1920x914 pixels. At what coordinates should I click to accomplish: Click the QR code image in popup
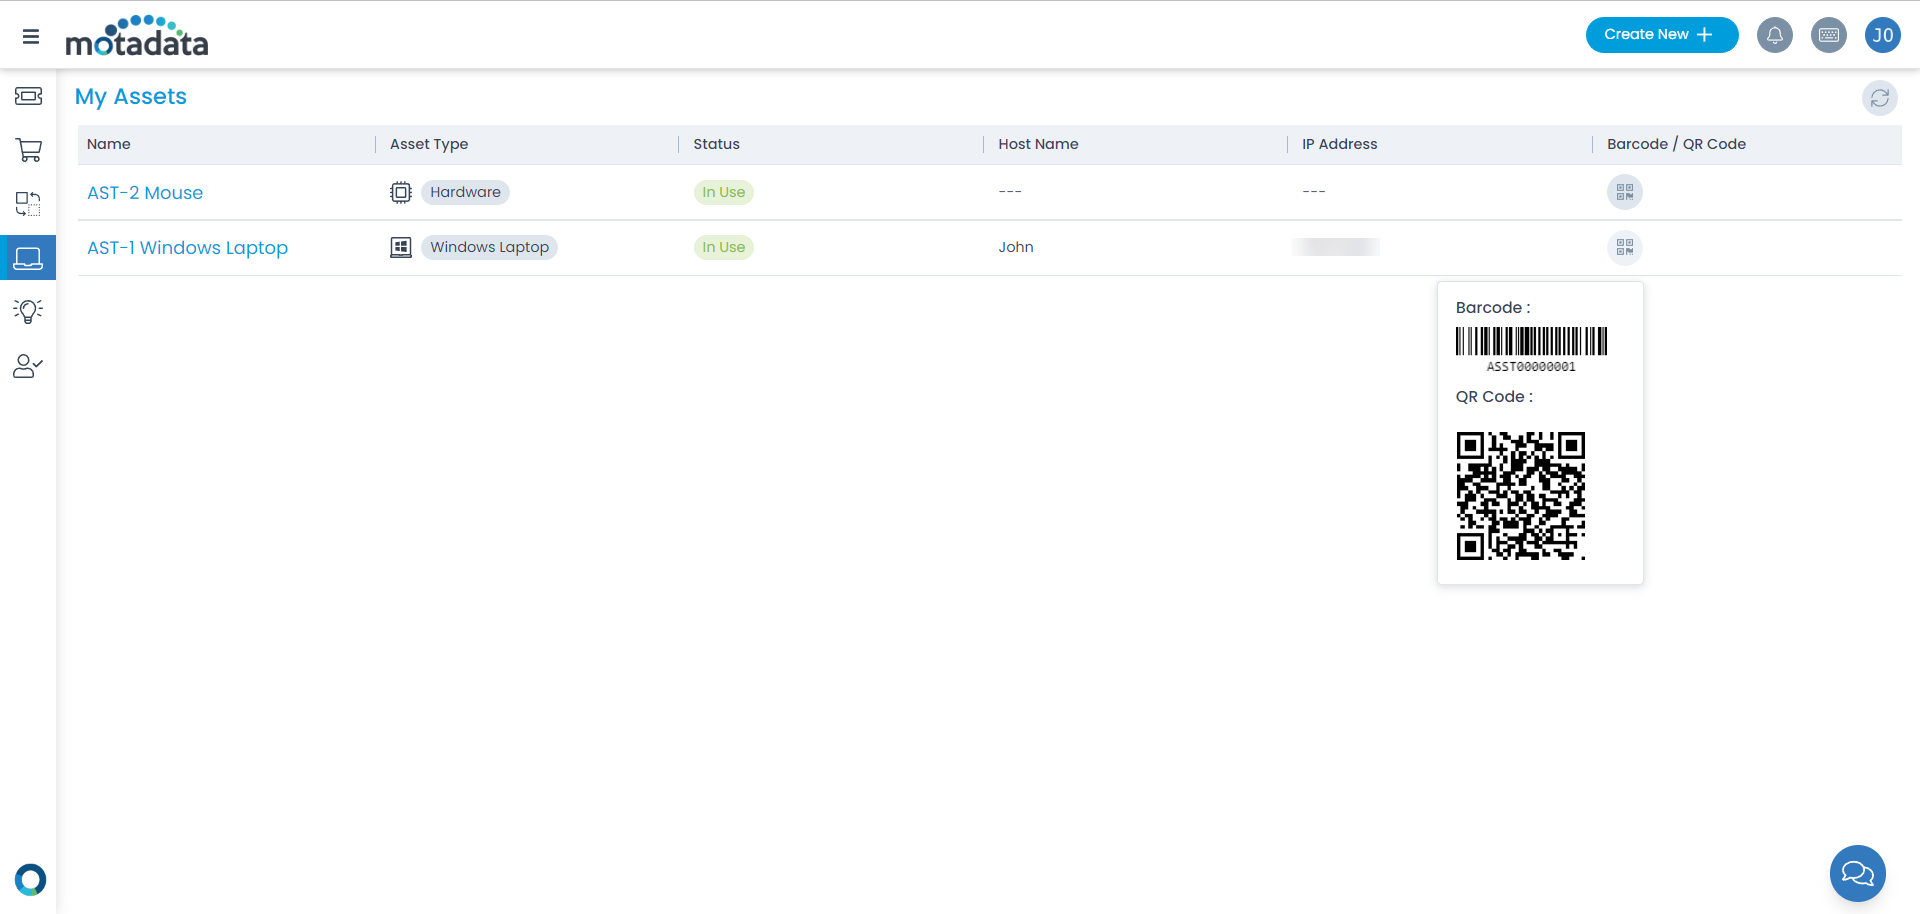click(x=1521, y=496)
